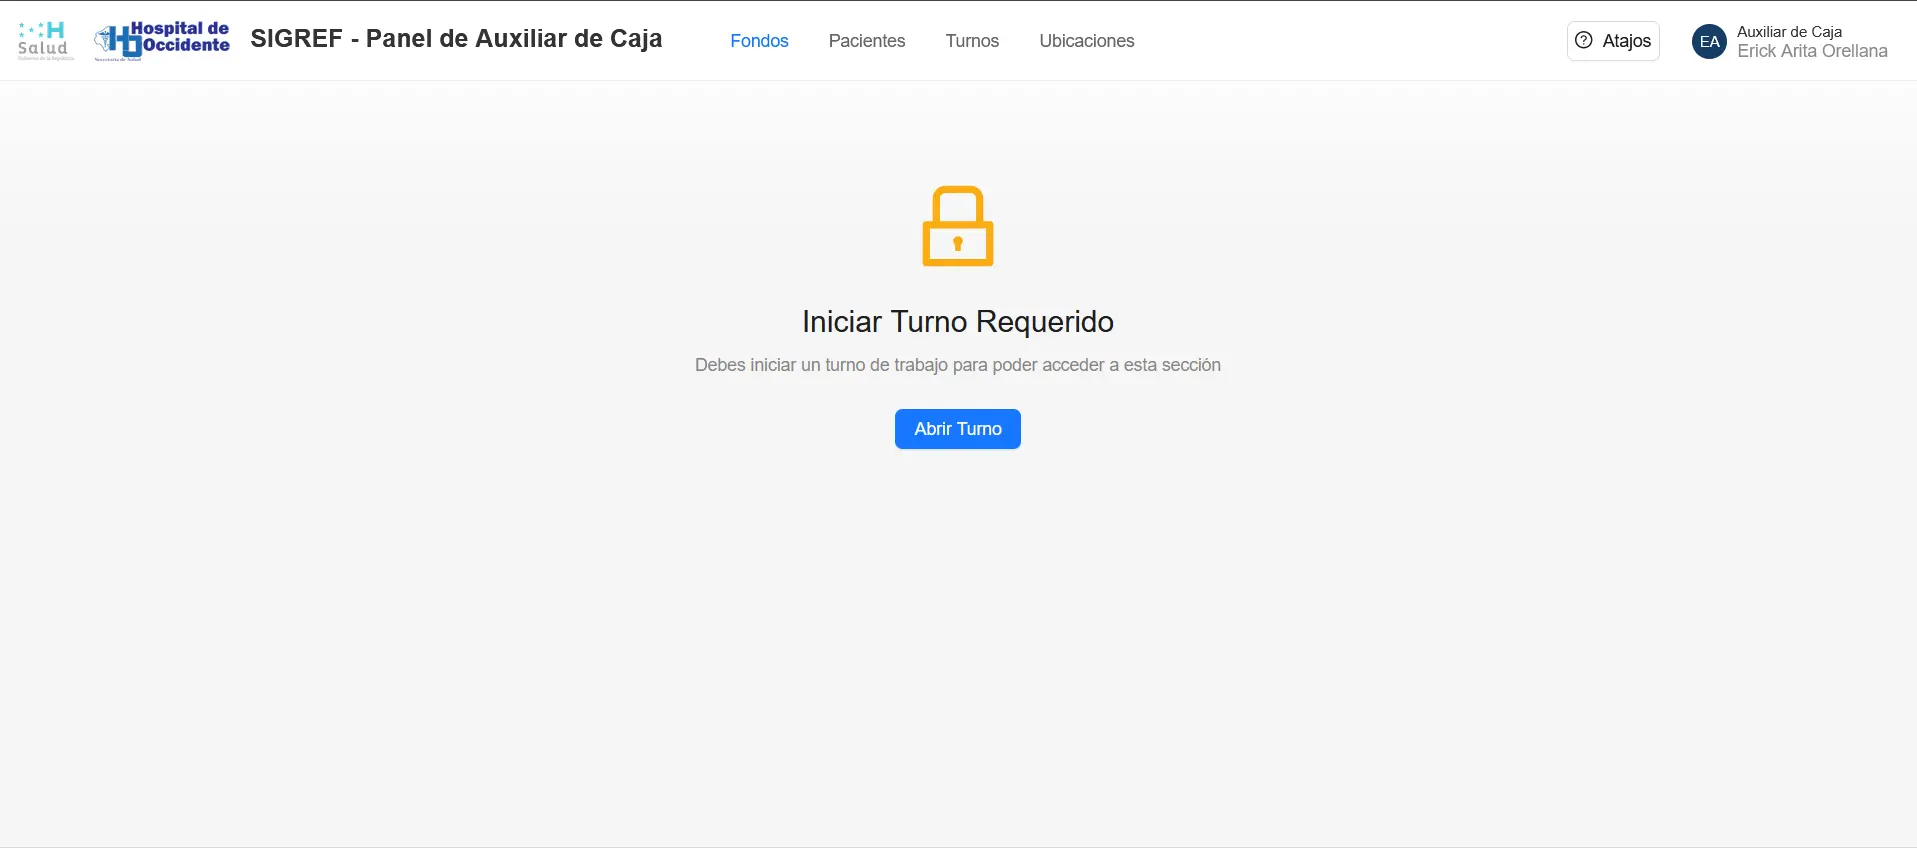Click the SIGREF panel title text
The height and width of the screenshot is (848, 1917).
click(456, 39)
